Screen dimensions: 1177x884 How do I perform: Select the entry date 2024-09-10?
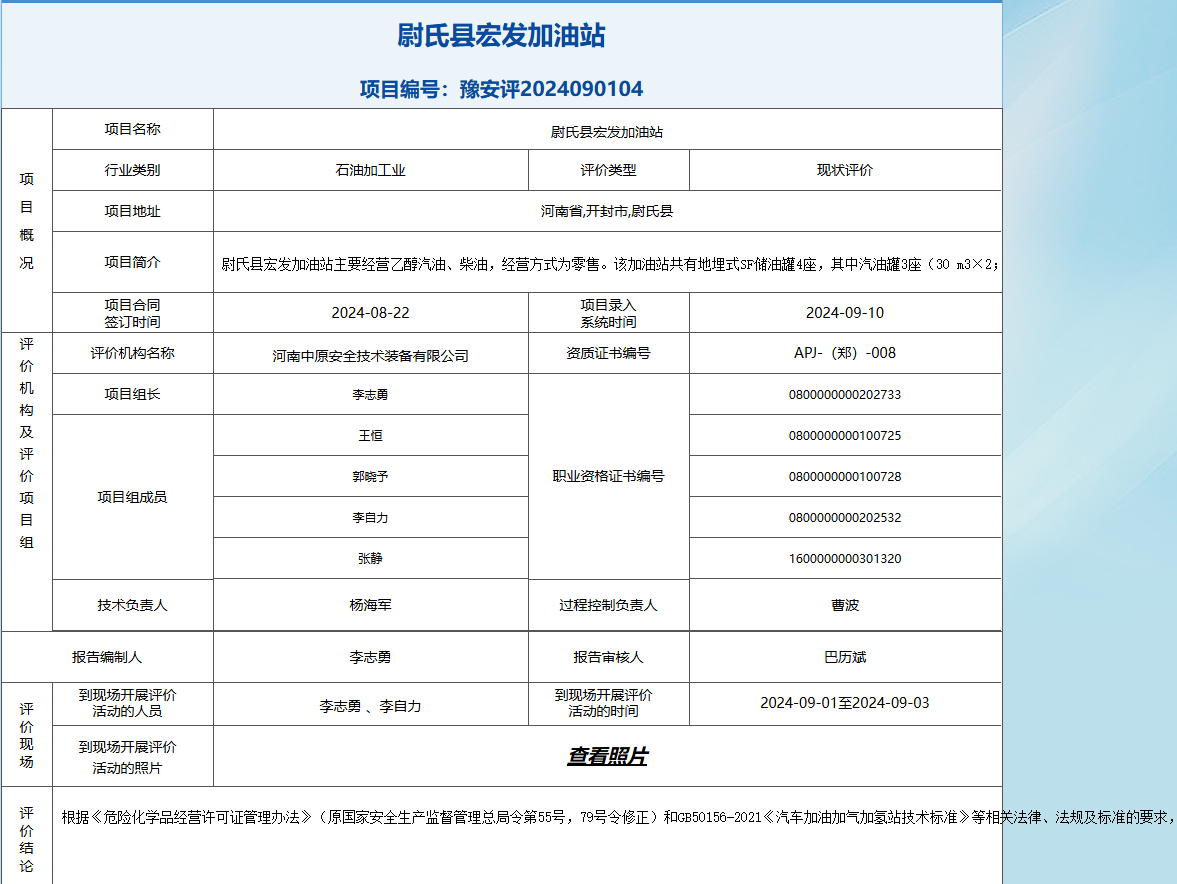pos(844,313)
